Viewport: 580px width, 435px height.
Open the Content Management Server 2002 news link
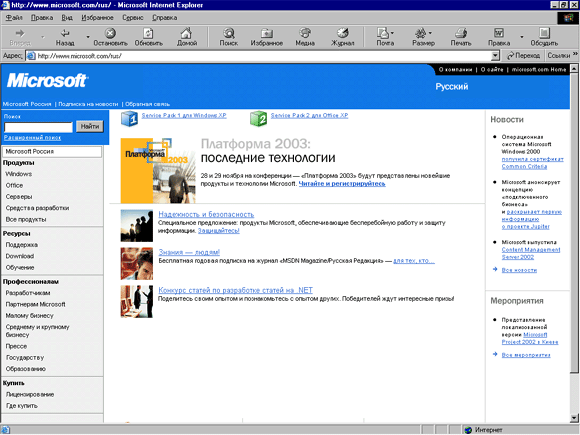tap(531, 253)
